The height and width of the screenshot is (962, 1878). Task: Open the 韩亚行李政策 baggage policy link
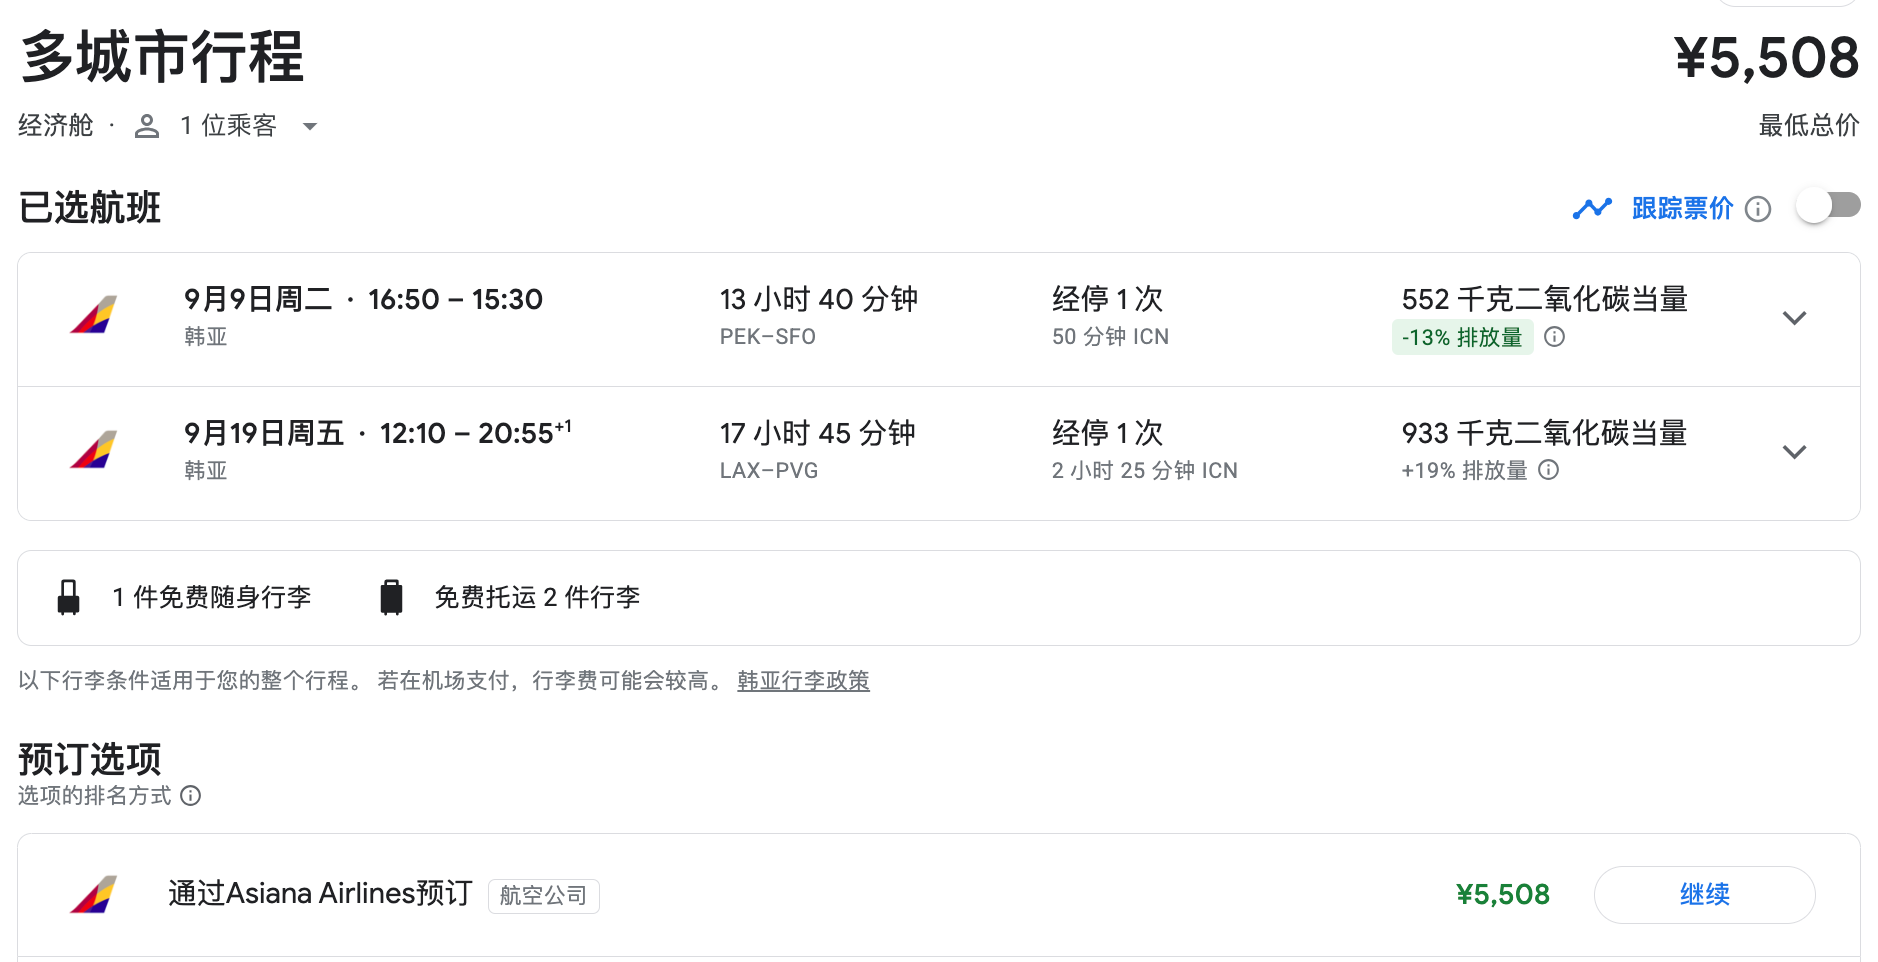tap(803, 681)
